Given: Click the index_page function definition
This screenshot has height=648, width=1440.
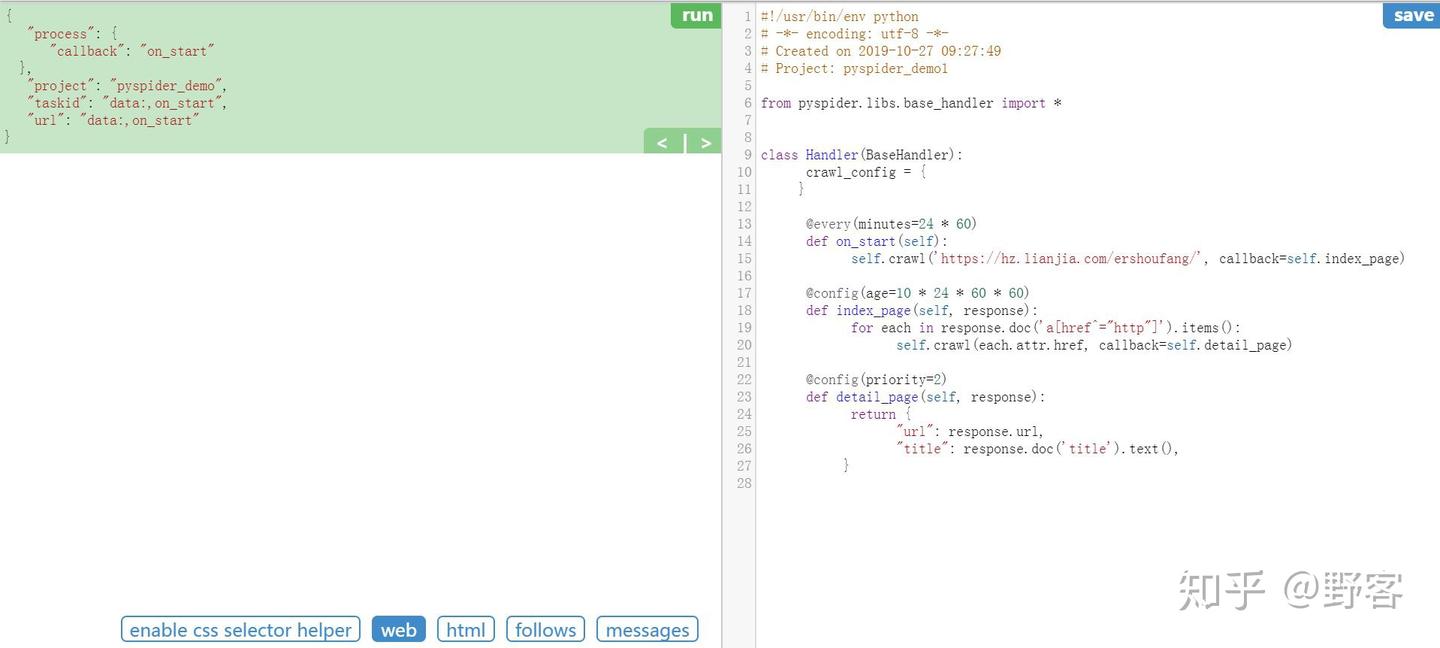Looking at the screenshot, I should tap(874, 310).
